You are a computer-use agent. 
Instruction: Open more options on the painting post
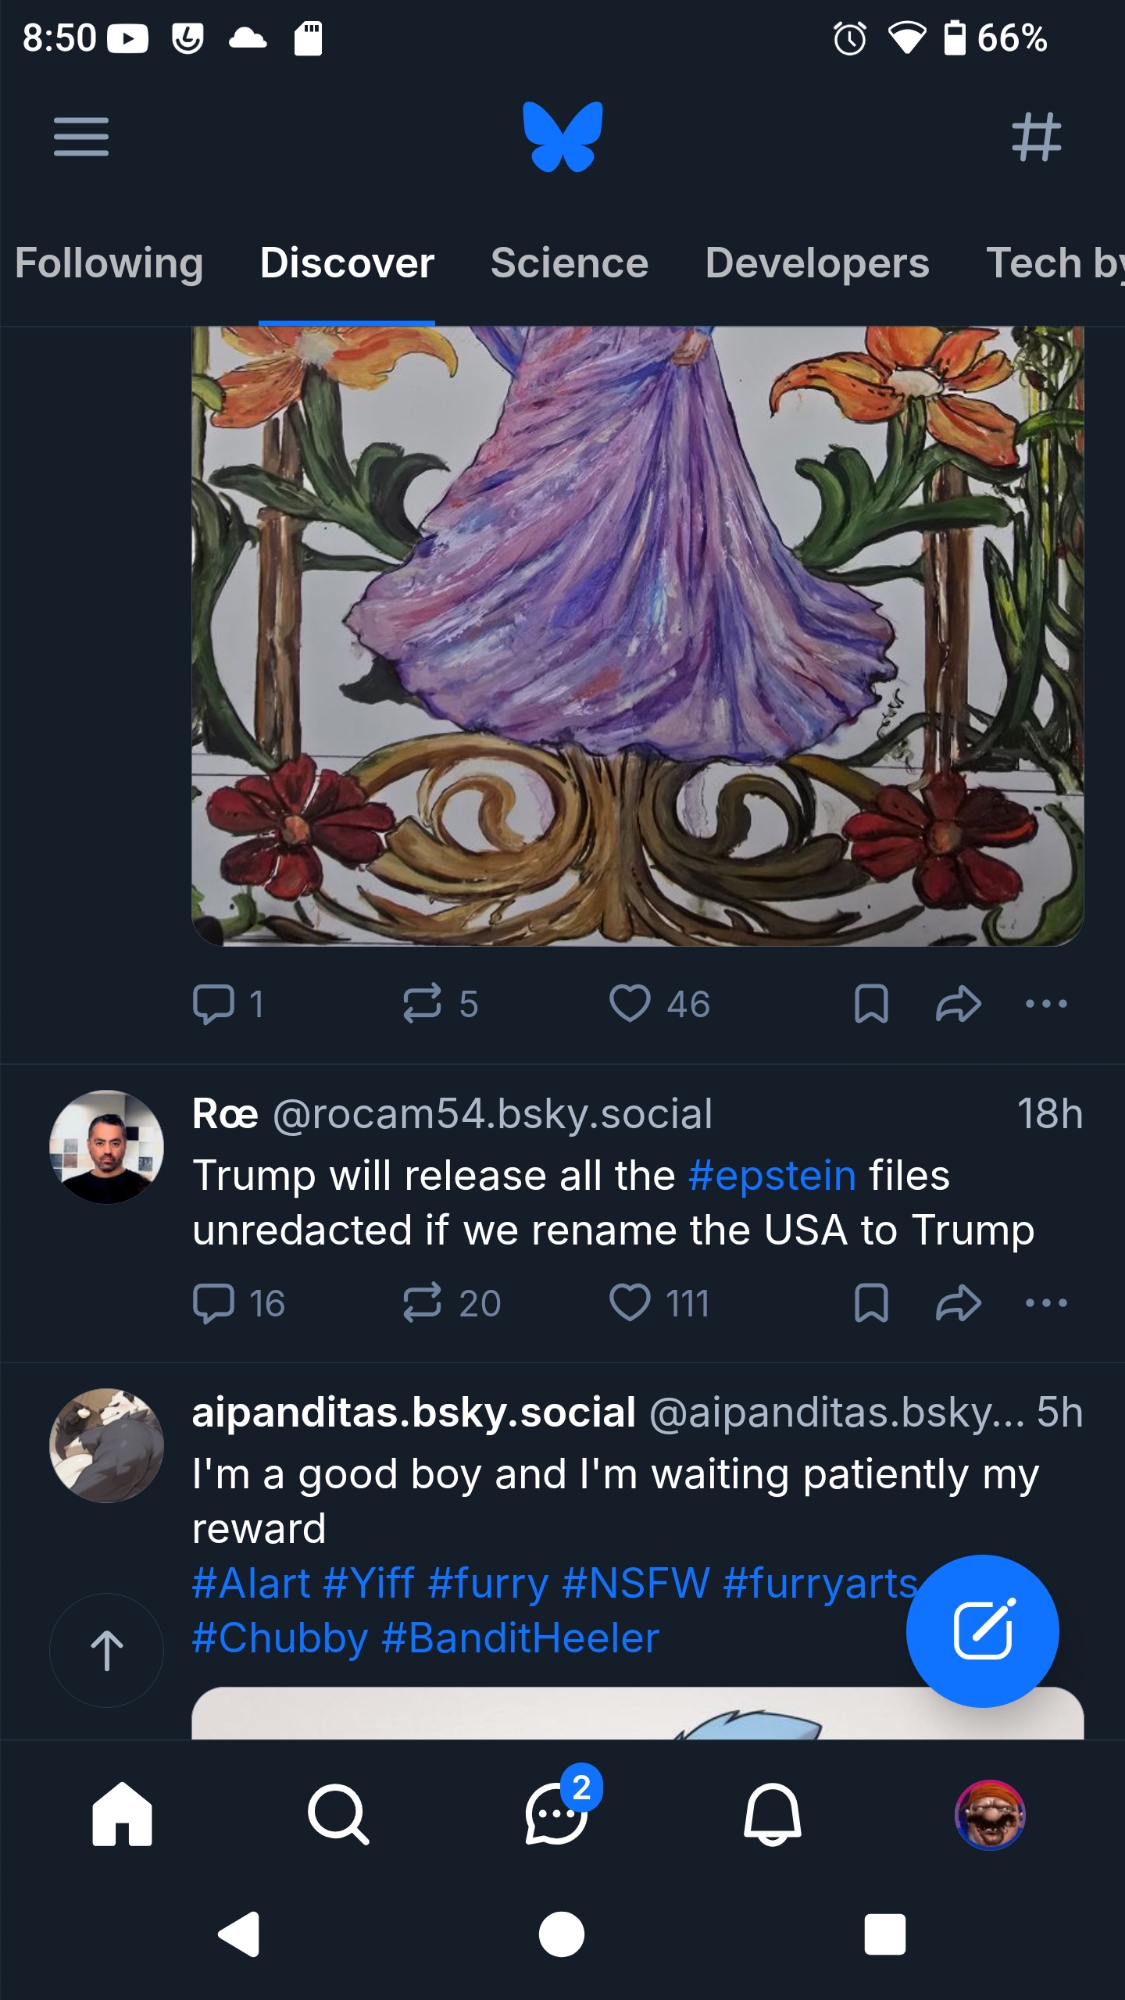coord(1046,1003)
